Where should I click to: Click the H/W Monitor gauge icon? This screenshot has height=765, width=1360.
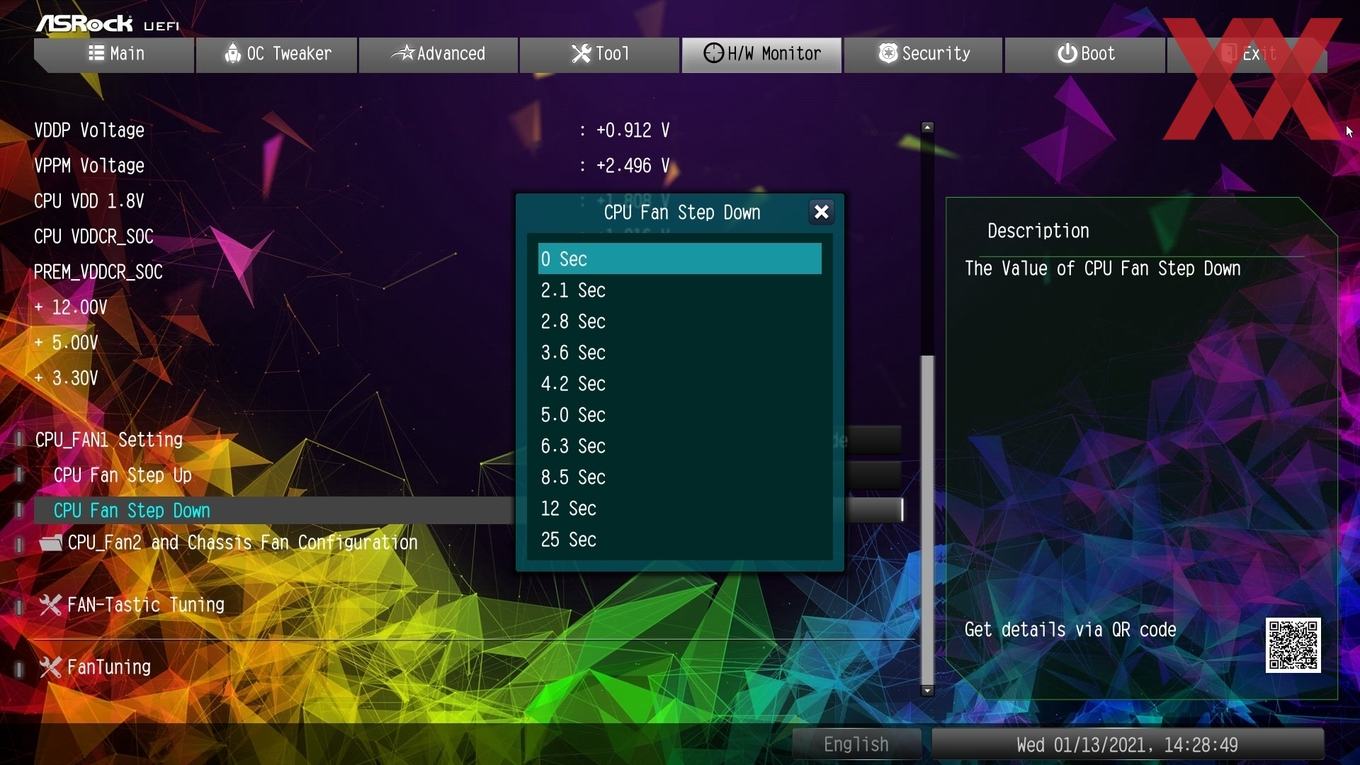(x=713, y=53)
